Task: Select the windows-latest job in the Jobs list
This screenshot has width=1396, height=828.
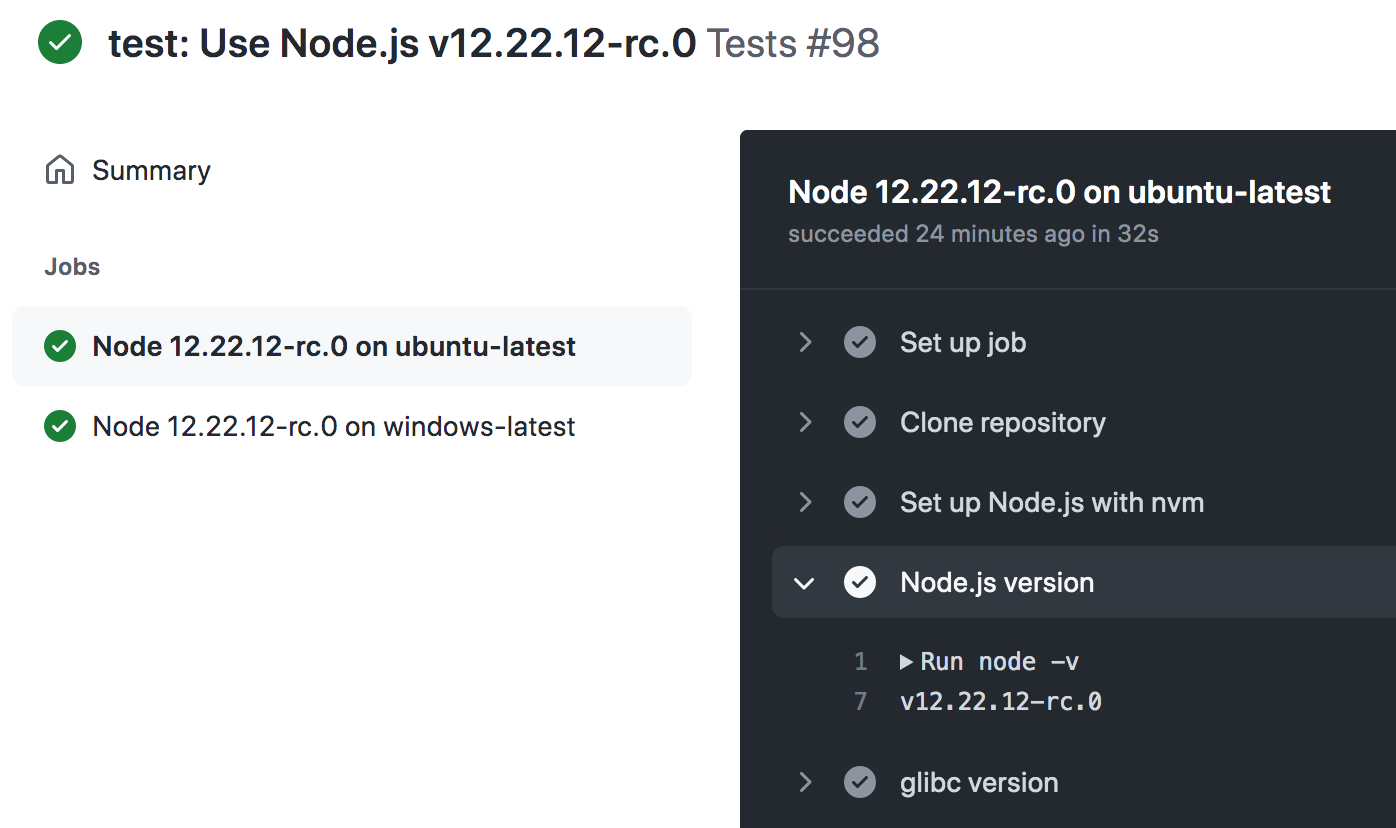Action: 333,426
